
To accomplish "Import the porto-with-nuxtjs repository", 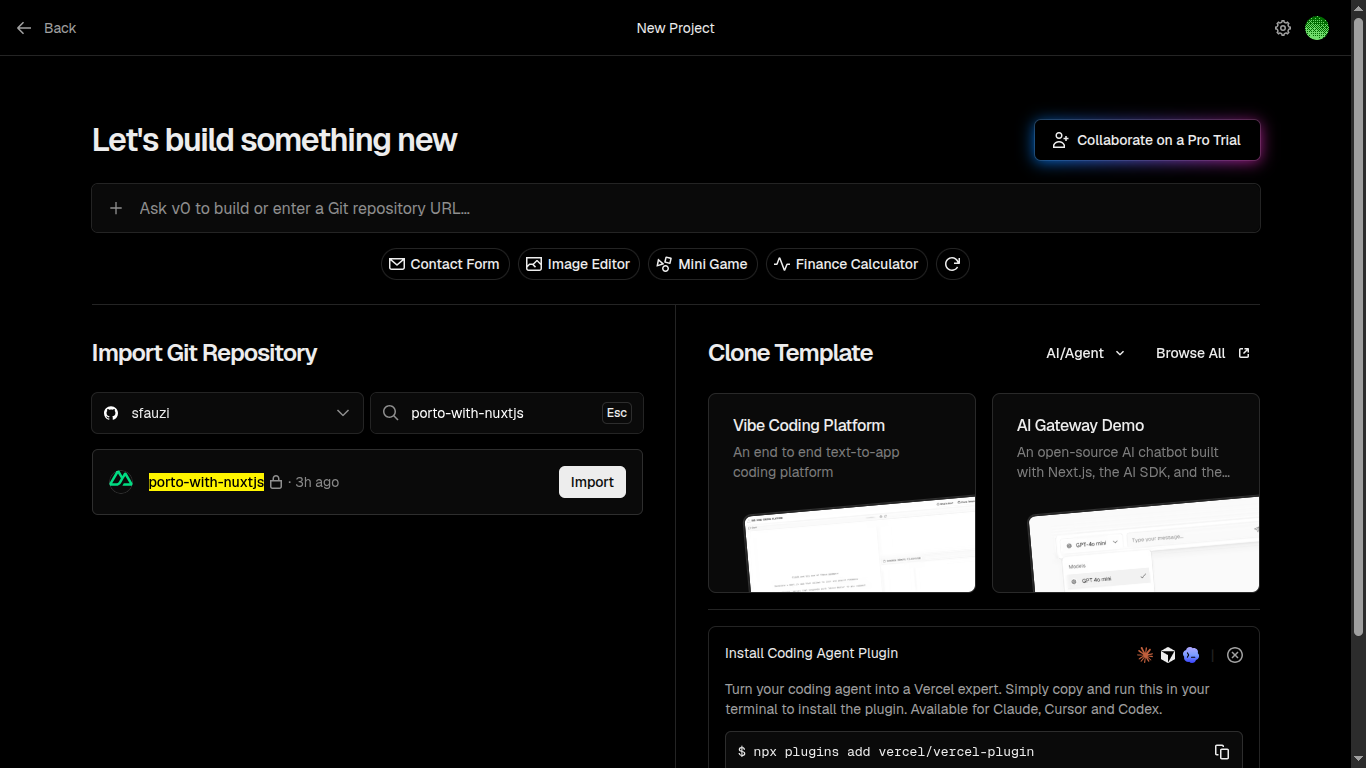I will pos(592,482).
